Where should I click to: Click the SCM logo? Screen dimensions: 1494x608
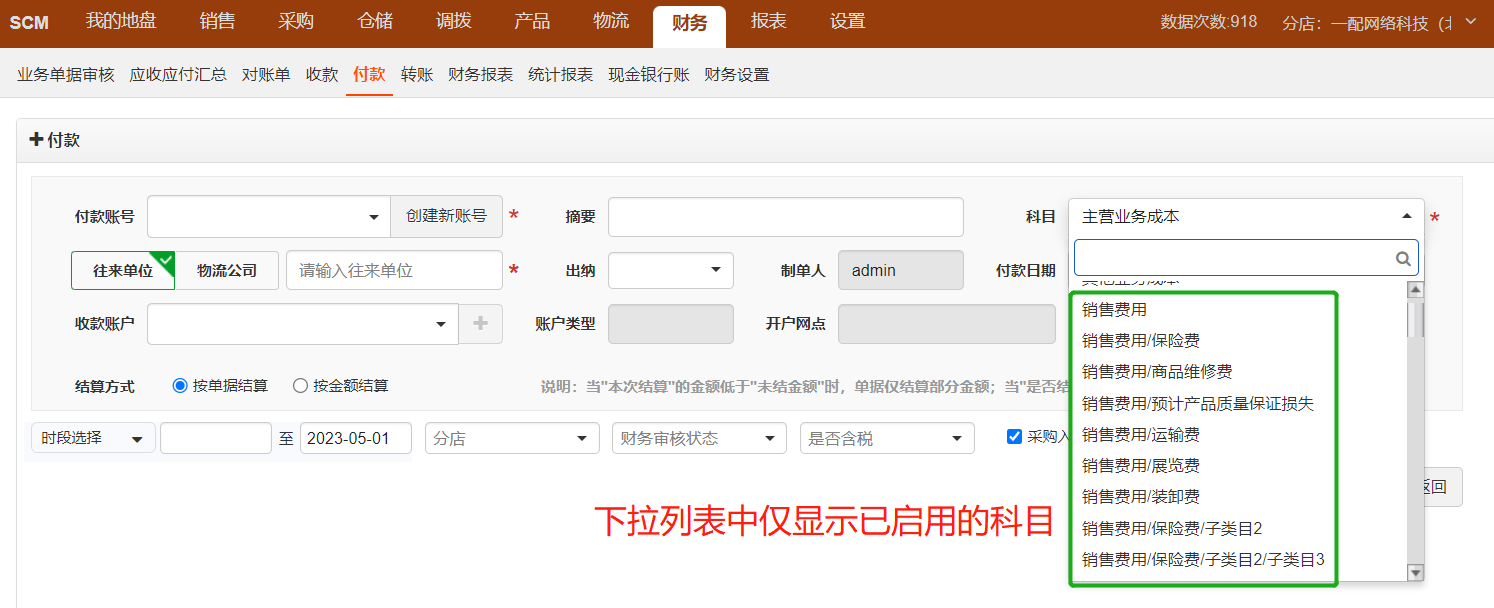tap(30, 23)
